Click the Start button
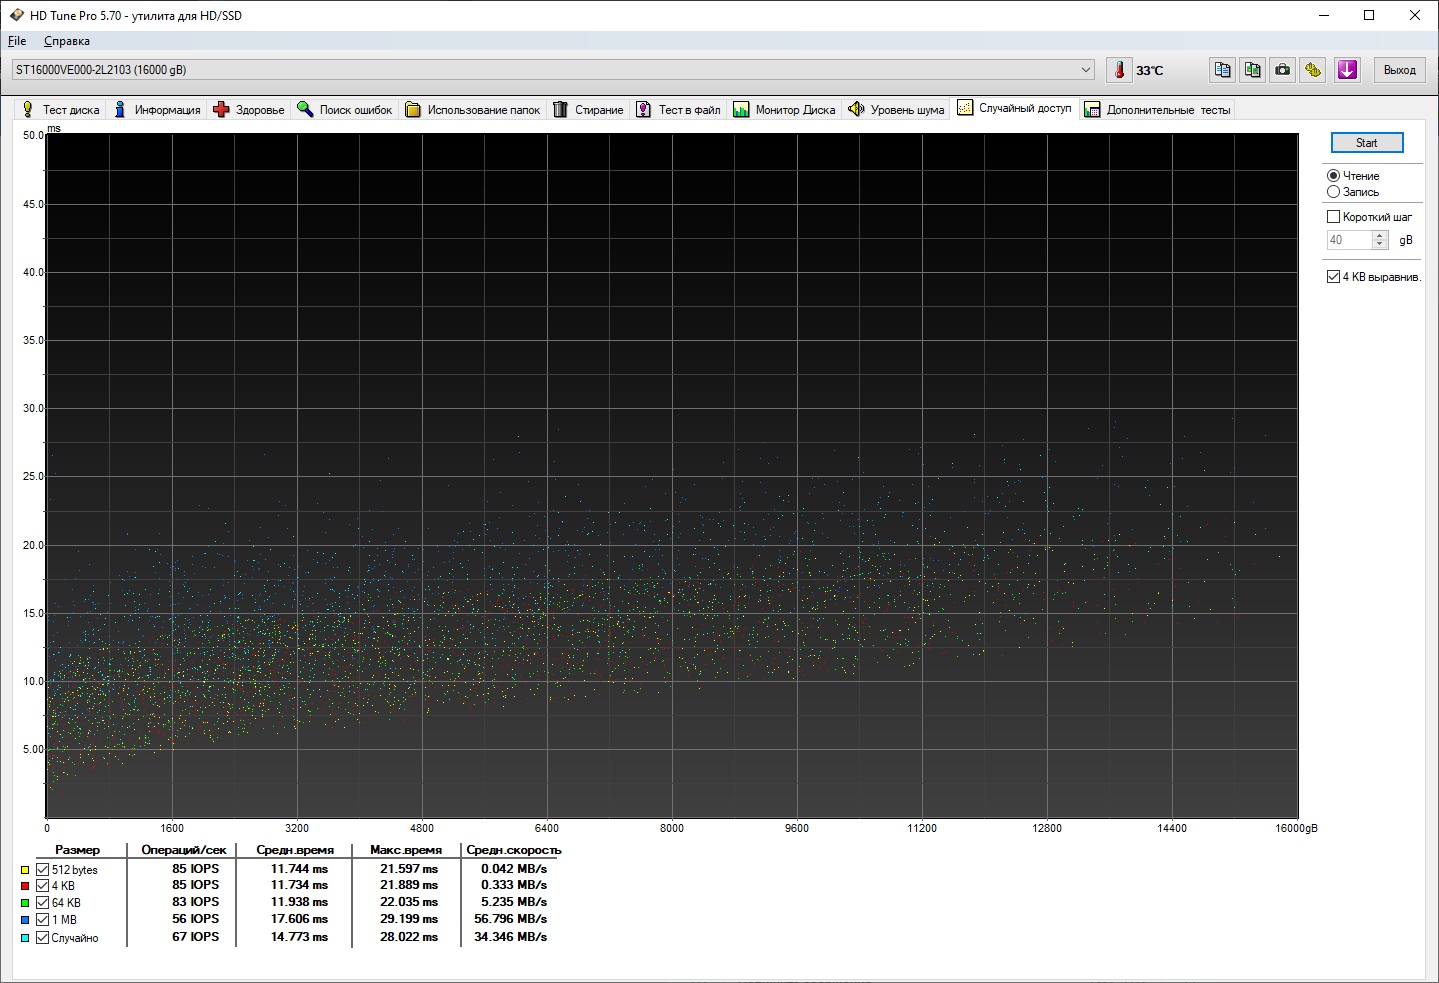The image size is (1439, 983). (x=1367, y=143)
